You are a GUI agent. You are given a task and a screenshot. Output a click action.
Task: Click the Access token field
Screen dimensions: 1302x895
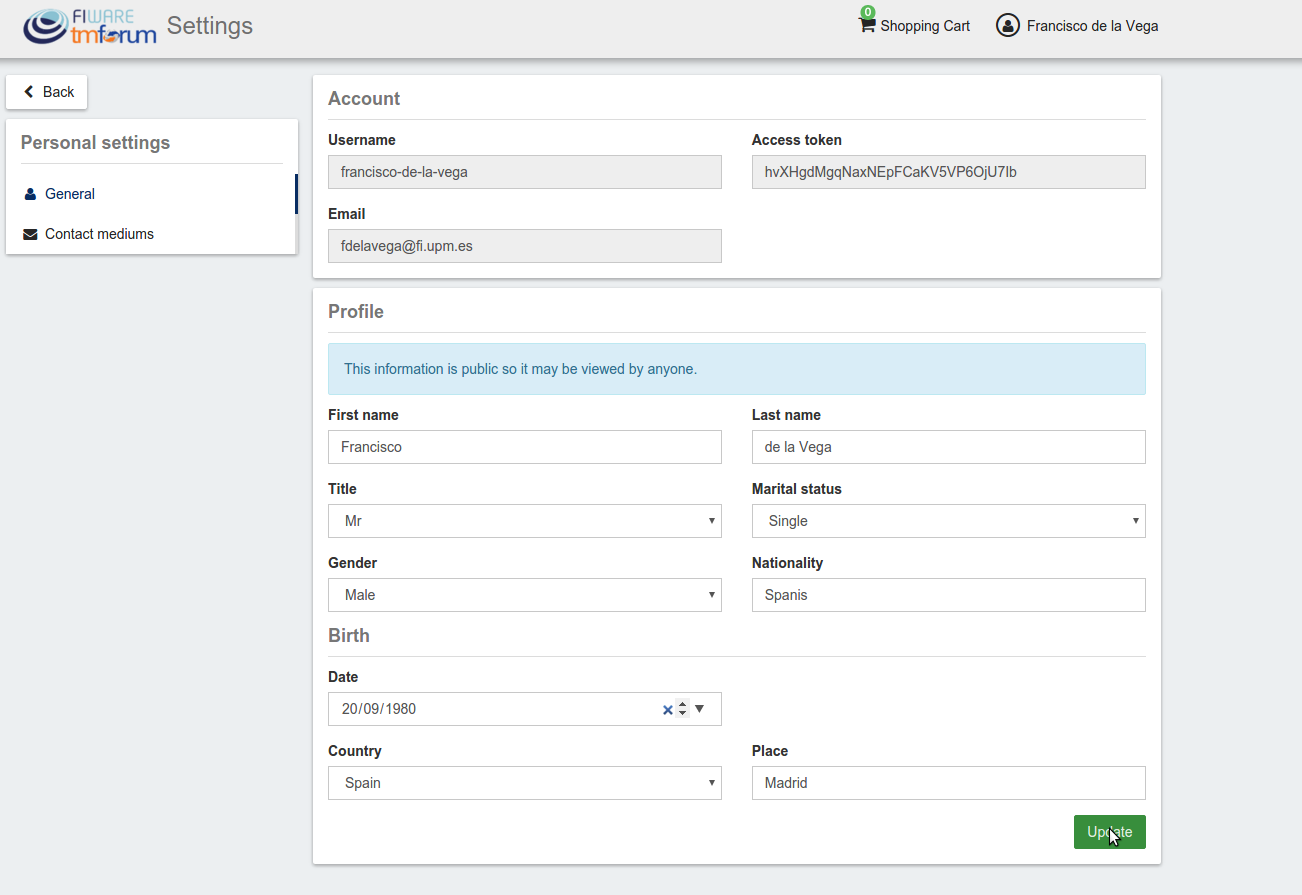949,172
